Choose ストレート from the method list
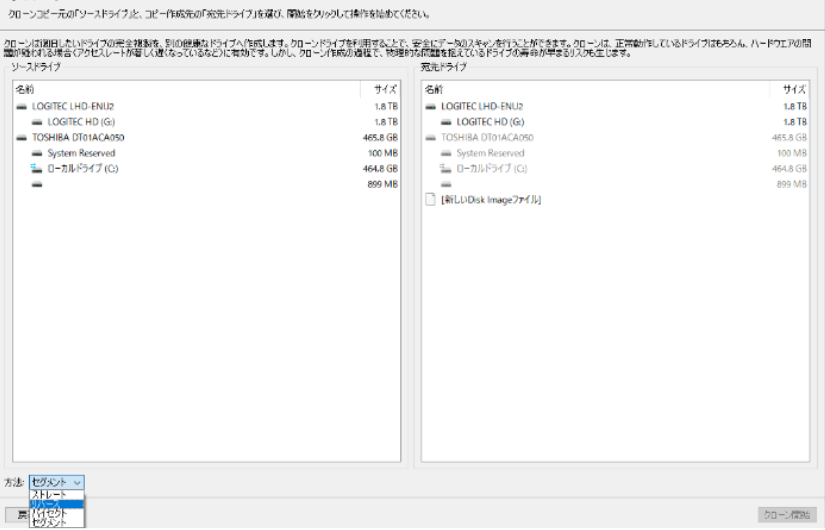 50,495
